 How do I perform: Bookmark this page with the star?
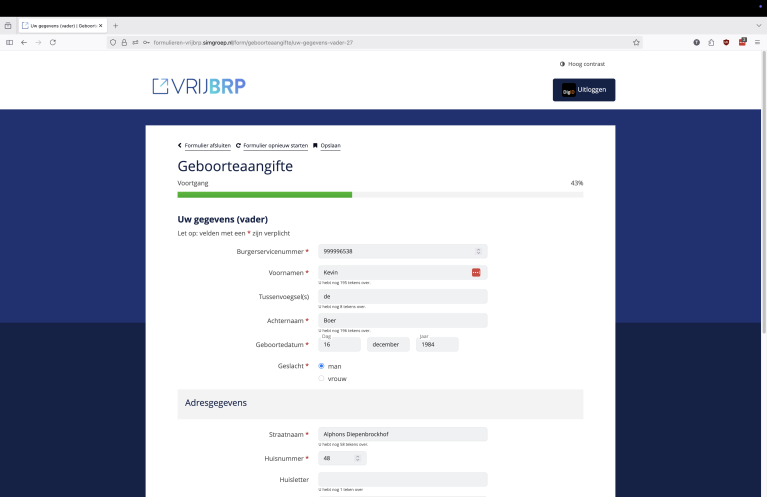pyautogui.click(x=636, y=43)
